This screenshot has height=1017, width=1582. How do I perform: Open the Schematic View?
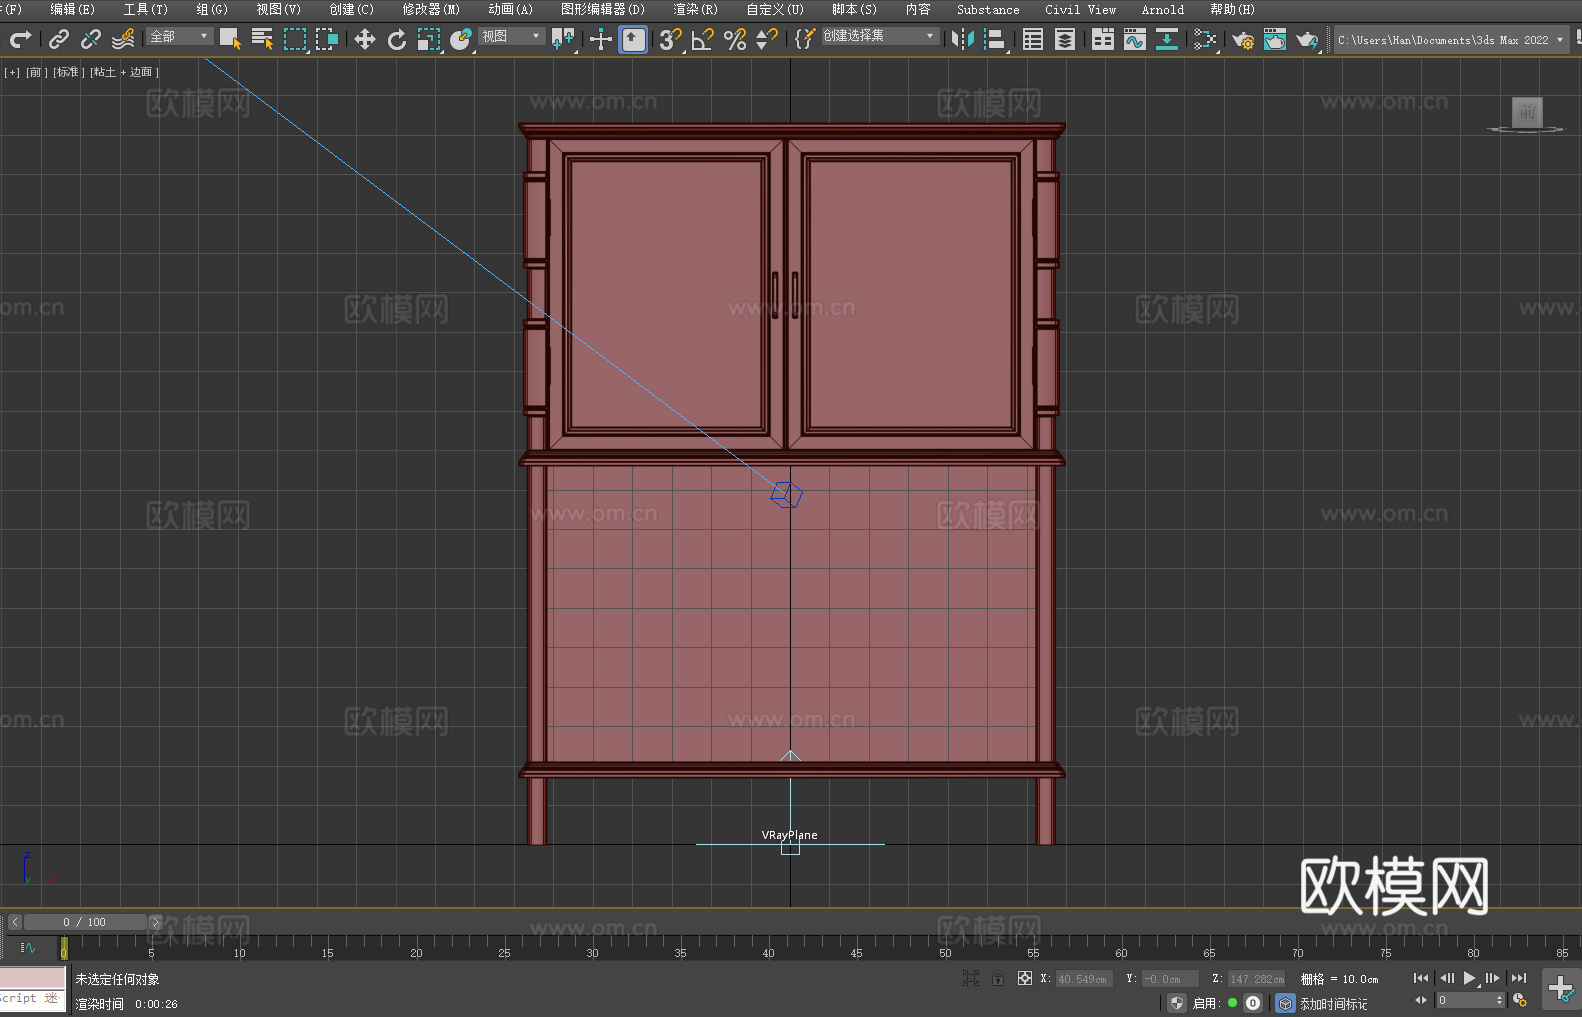pos(1167,39)
